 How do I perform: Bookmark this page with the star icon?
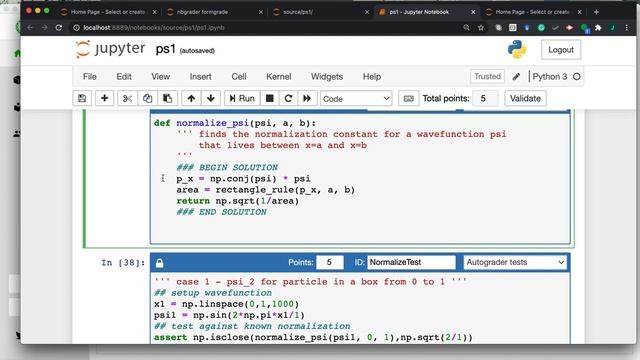(x=481, y=28)
